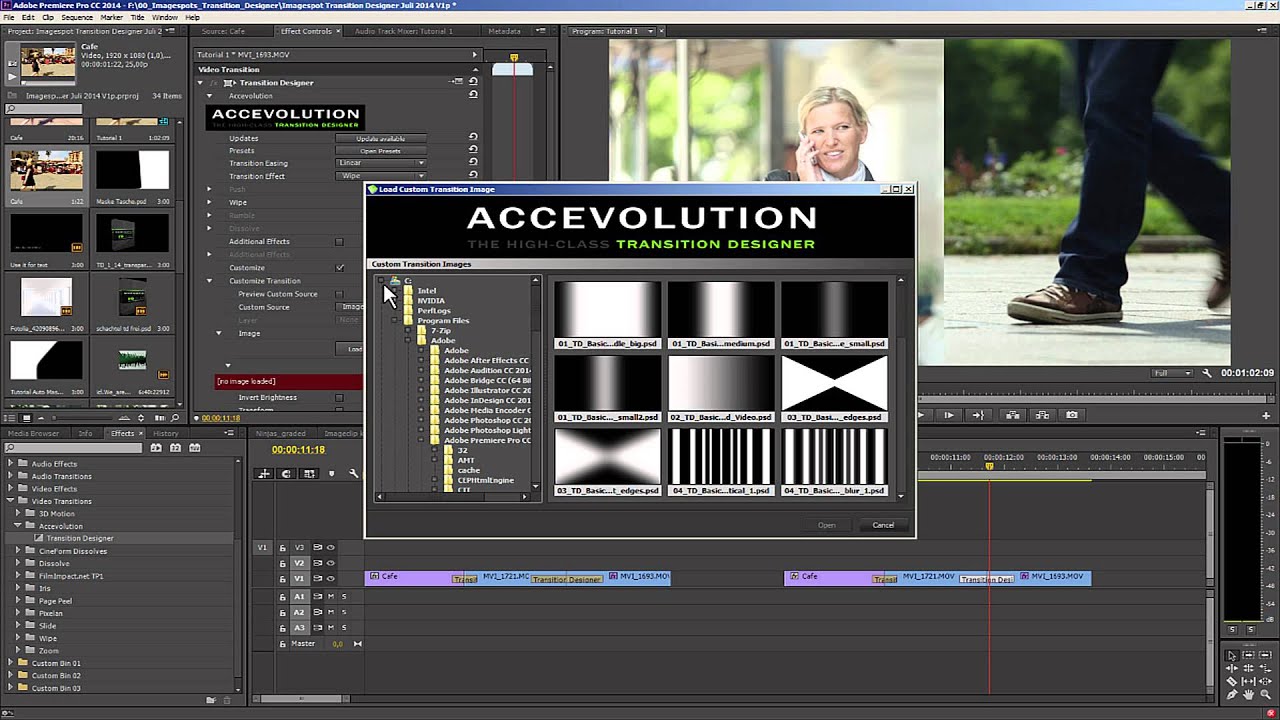Expand the Dissolve folder in Effects
Image resolution: width=1280 pixels, height=720 pixels.
tap(17, 563)
